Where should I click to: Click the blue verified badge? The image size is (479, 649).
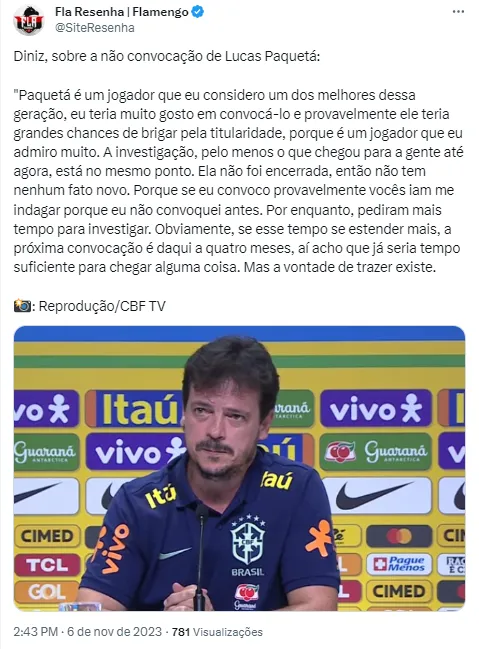197,12
